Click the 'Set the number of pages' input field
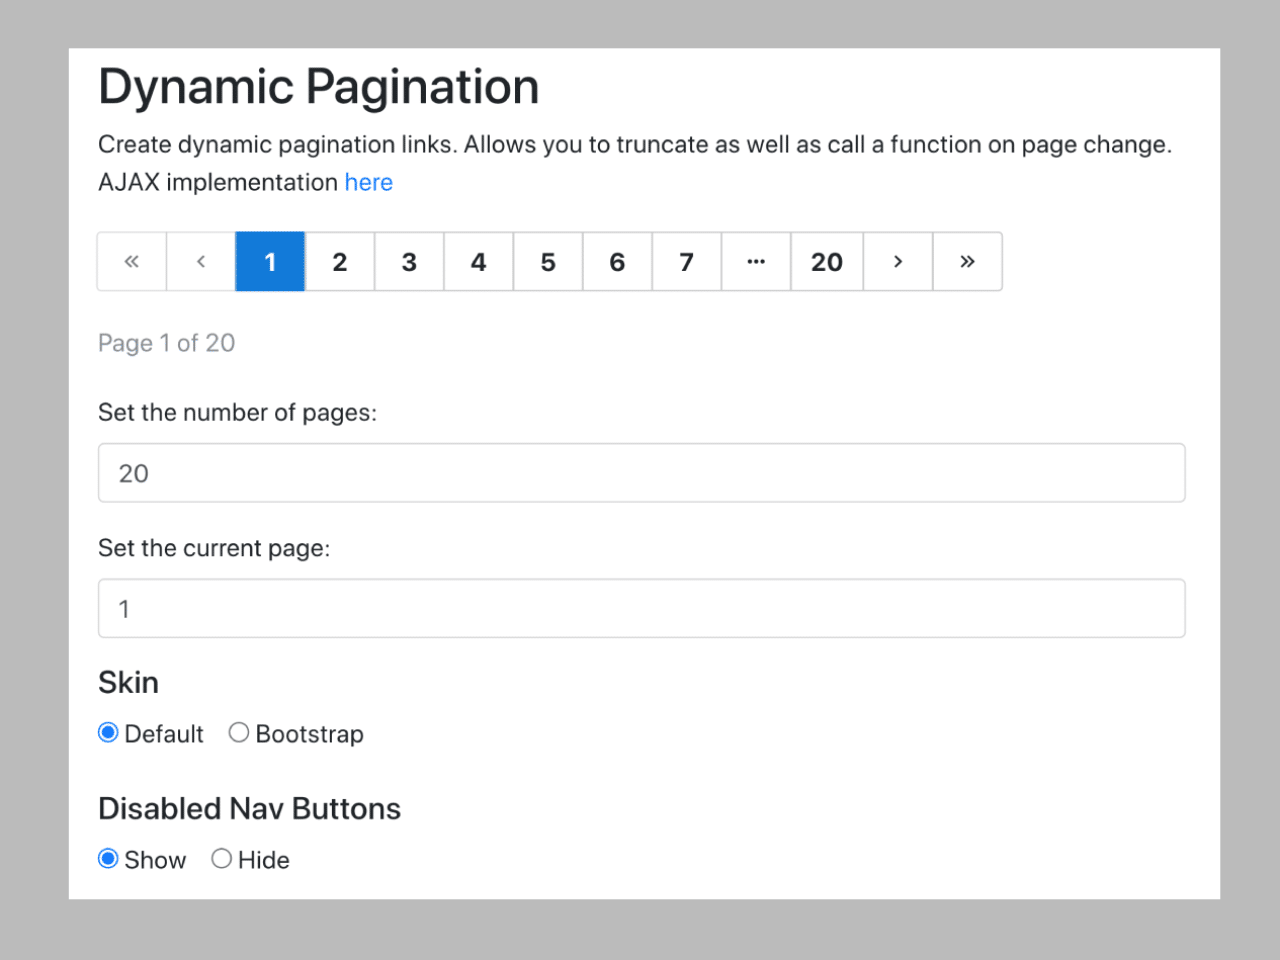 (640, 472)
